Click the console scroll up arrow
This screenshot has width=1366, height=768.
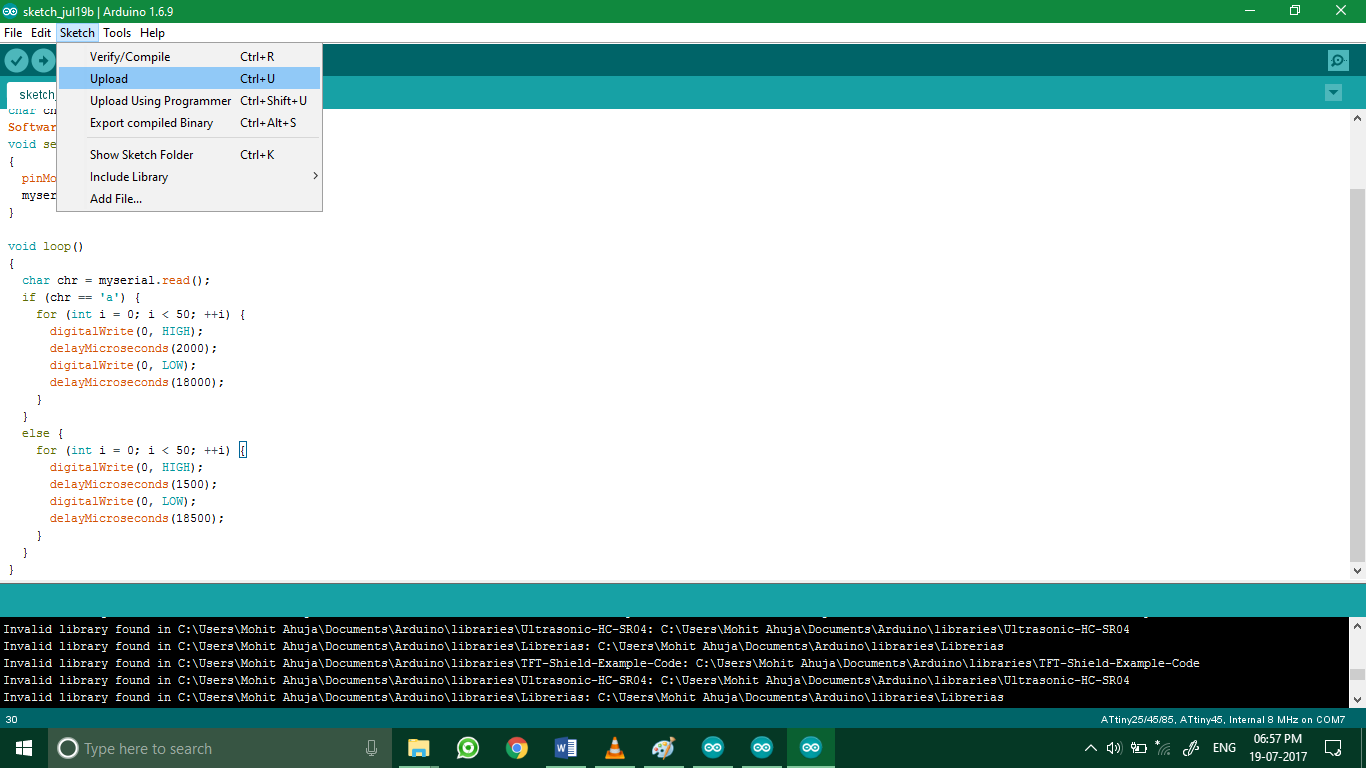coord(1357,626)
